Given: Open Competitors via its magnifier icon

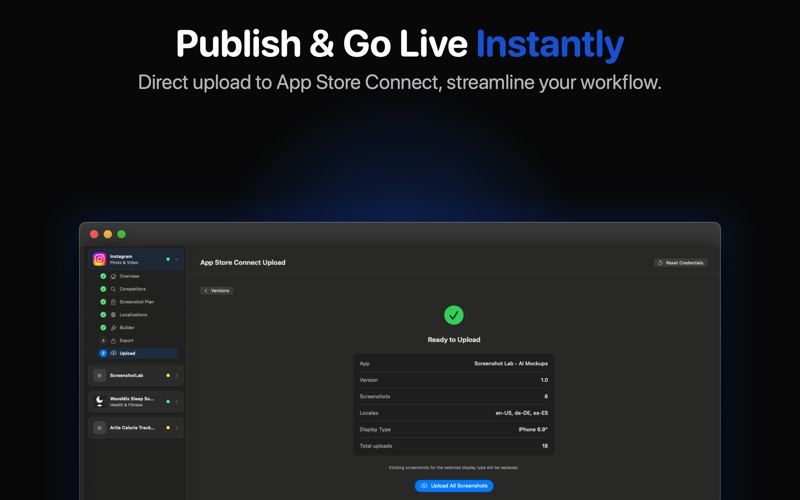Looking at the screenshot, I should click(113, 289).
